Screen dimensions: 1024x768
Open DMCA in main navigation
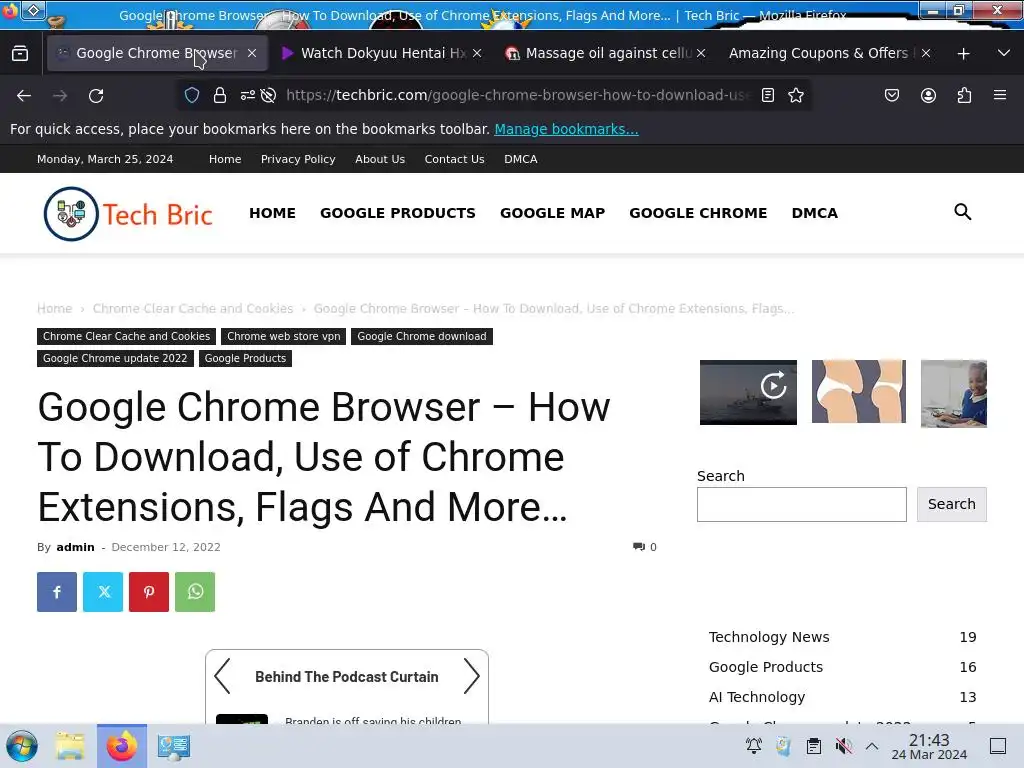(814, 213)
